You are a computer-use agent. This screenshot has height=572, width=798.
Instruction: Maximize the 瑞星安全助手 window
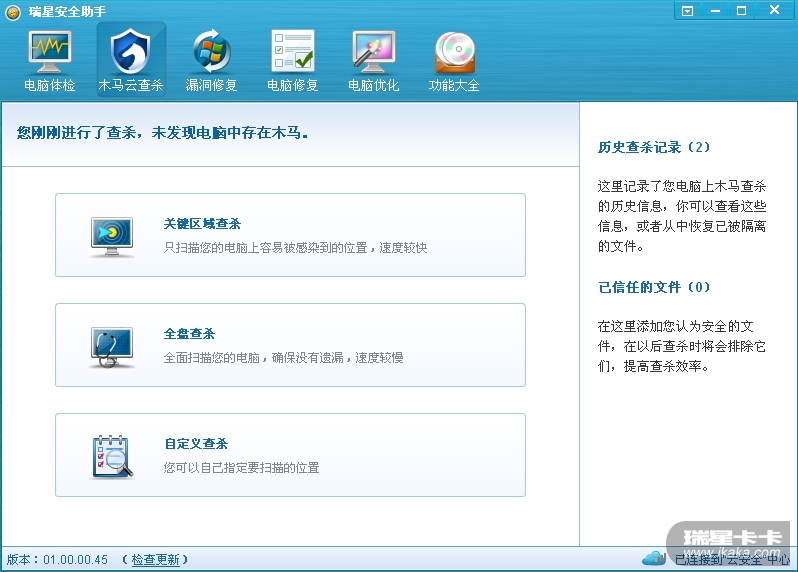click(x=742, y=11)
